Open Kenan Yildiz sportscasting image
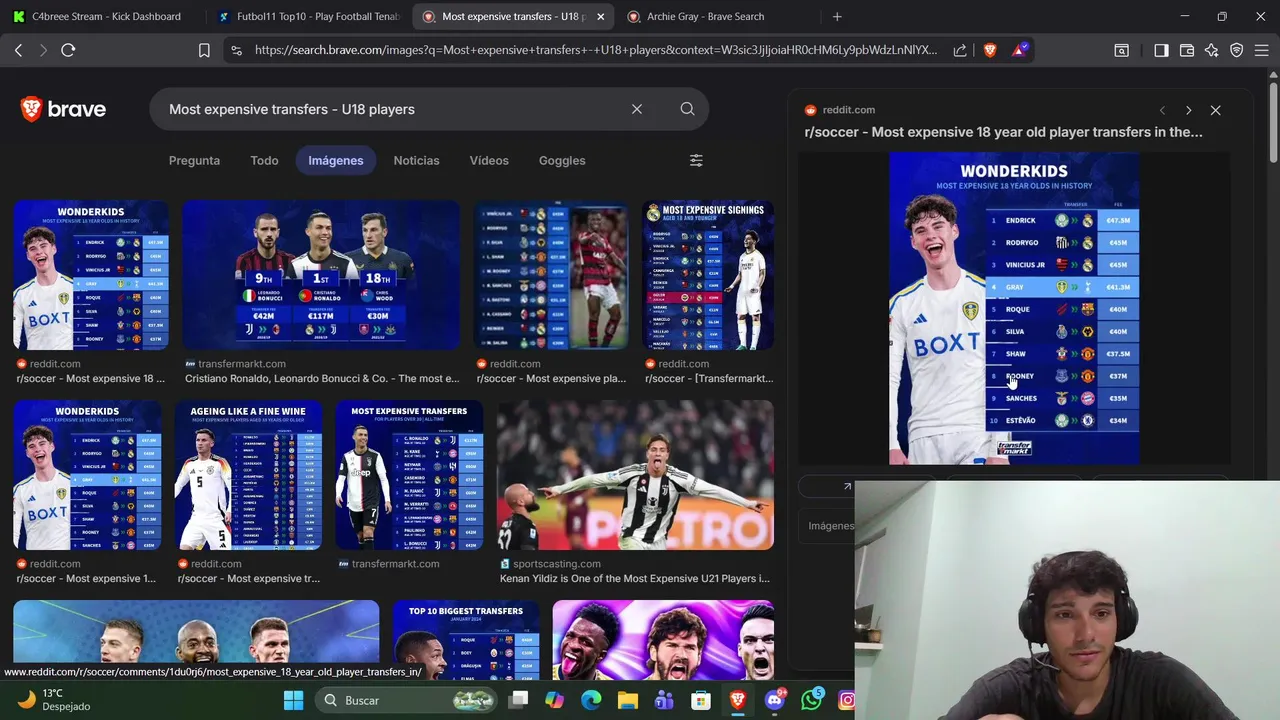This screenshot has width=1280, height=720. (635, 475)
